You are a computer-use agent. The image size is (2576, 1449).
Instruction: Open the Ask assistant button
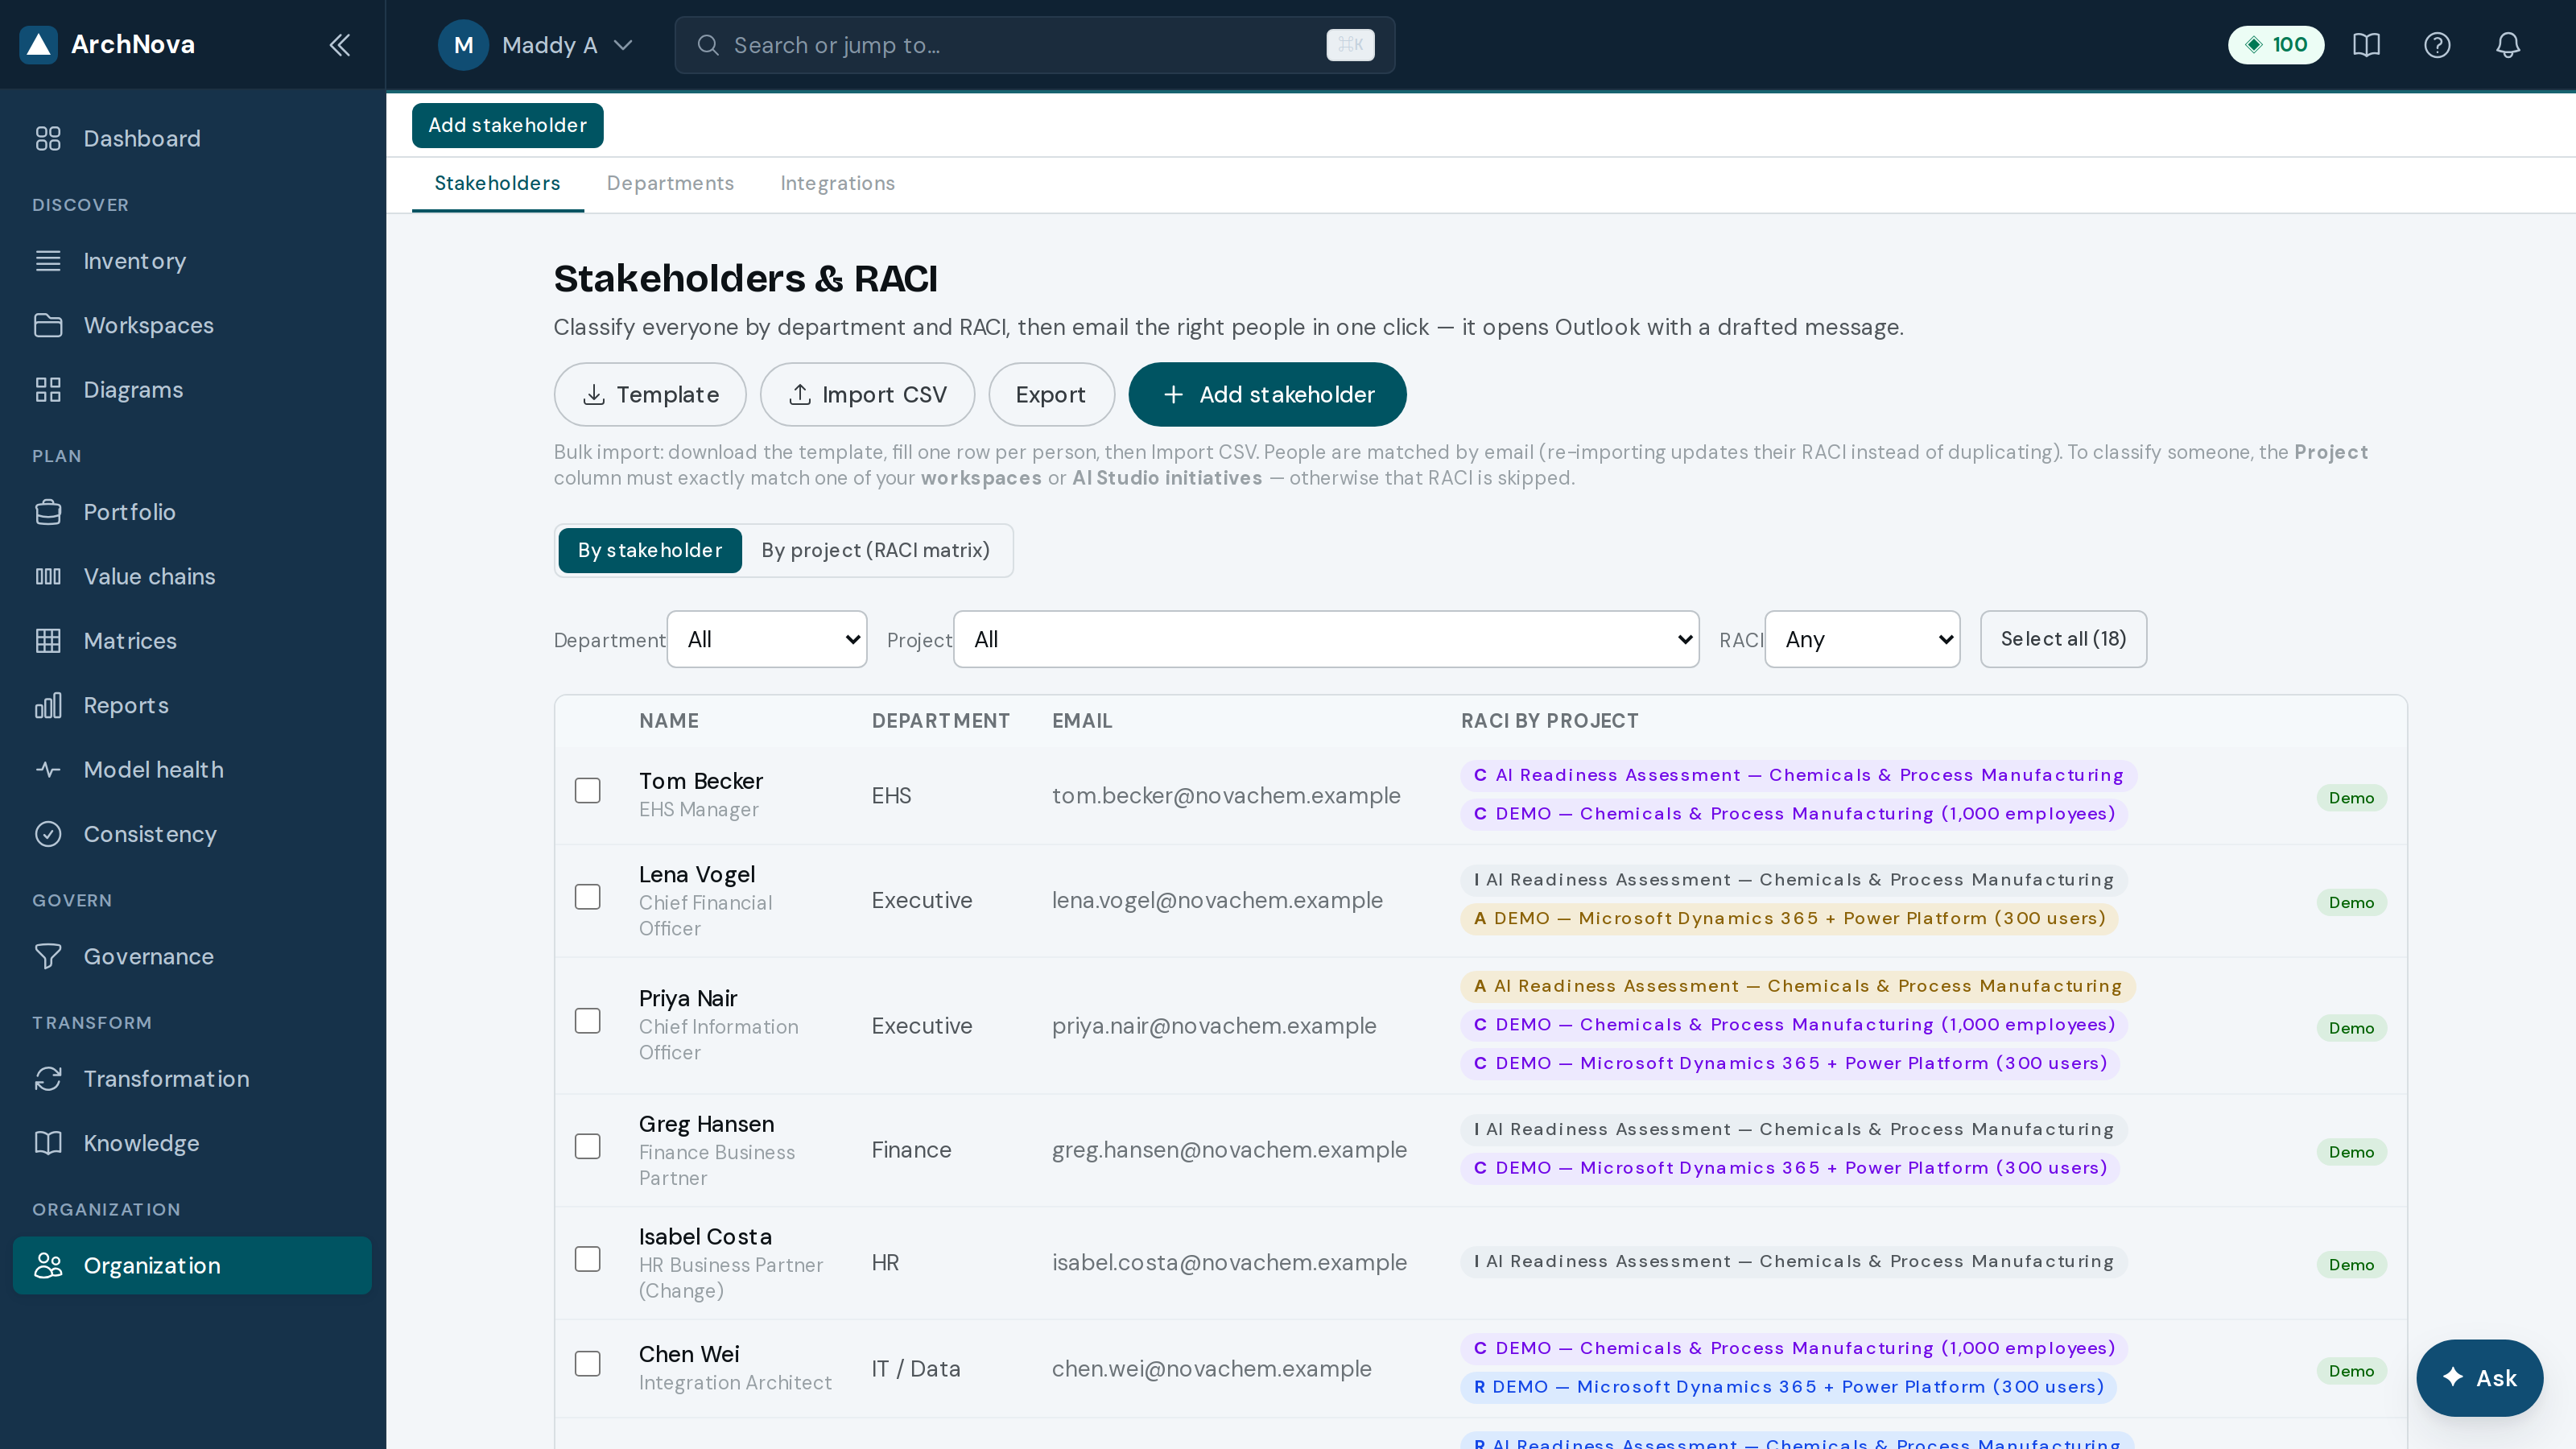(2479, 1378)
